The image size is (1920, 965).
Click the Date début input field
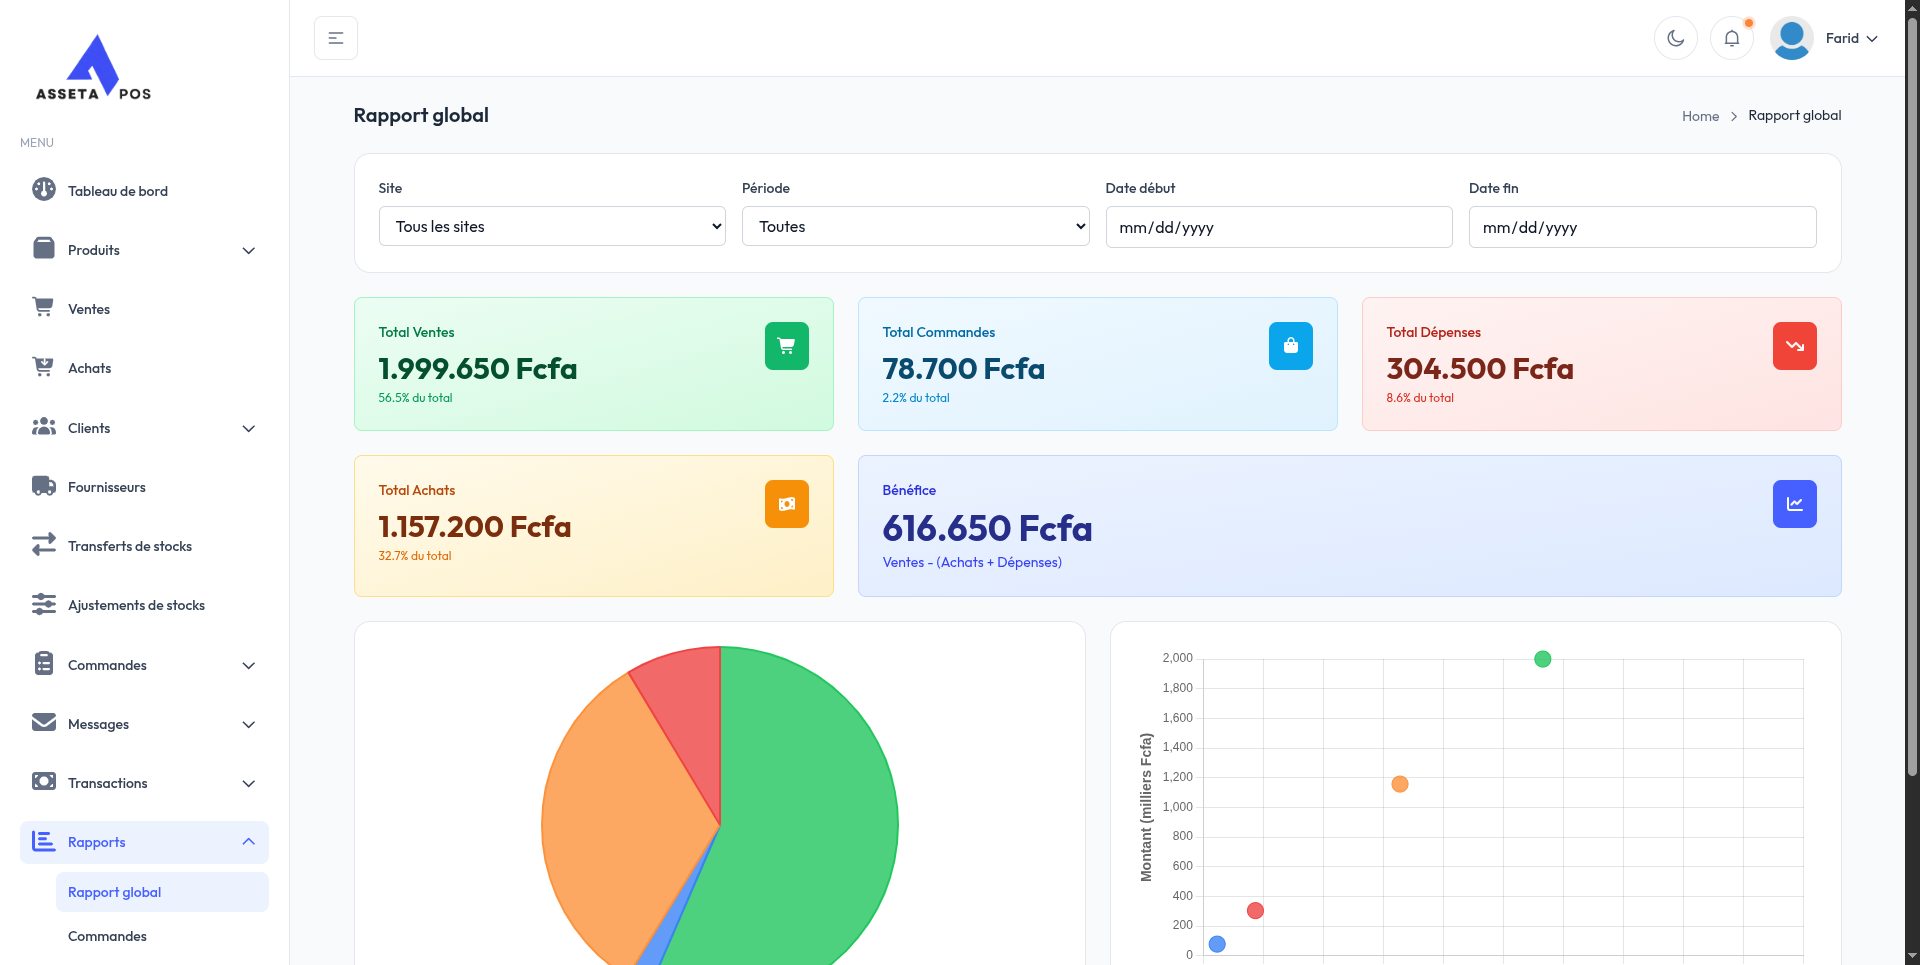(x=1278, y=227)
